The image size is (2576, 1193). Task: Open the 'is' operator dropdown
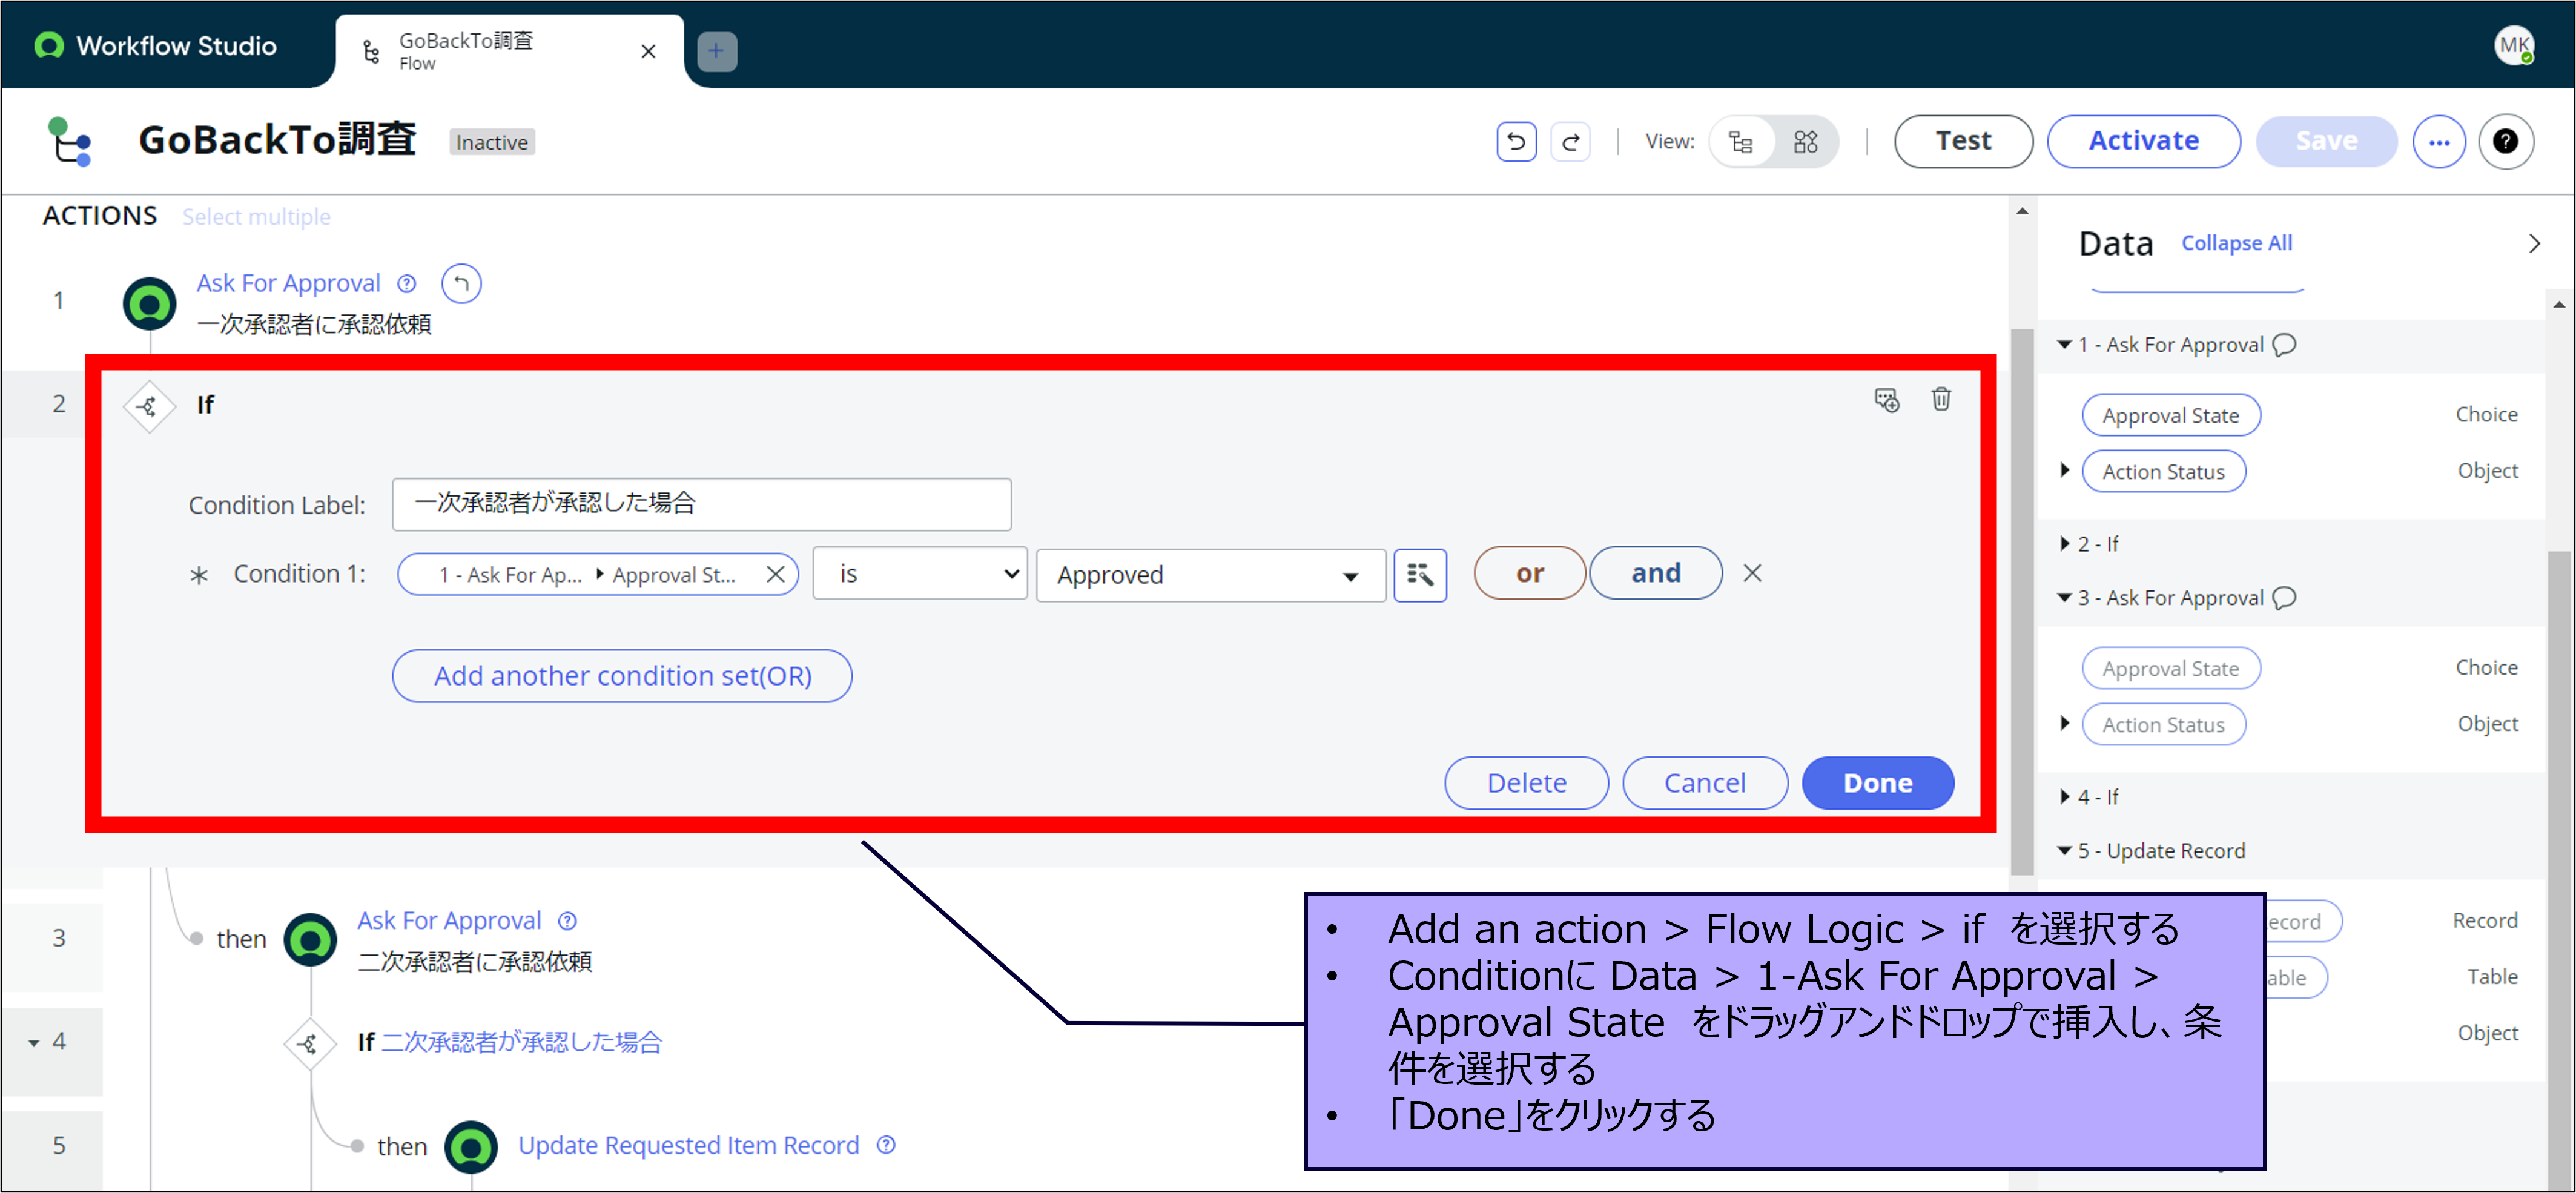(919, 574)
